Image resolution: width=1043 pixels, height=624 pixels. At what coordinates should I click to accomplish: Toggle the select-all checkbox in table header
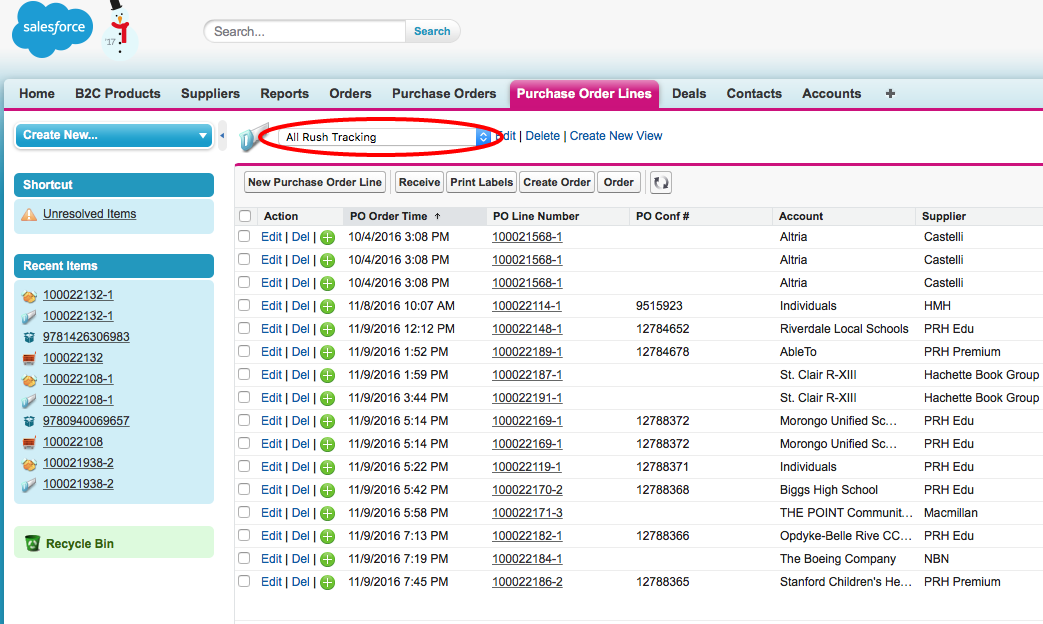(x=245, y=216)
